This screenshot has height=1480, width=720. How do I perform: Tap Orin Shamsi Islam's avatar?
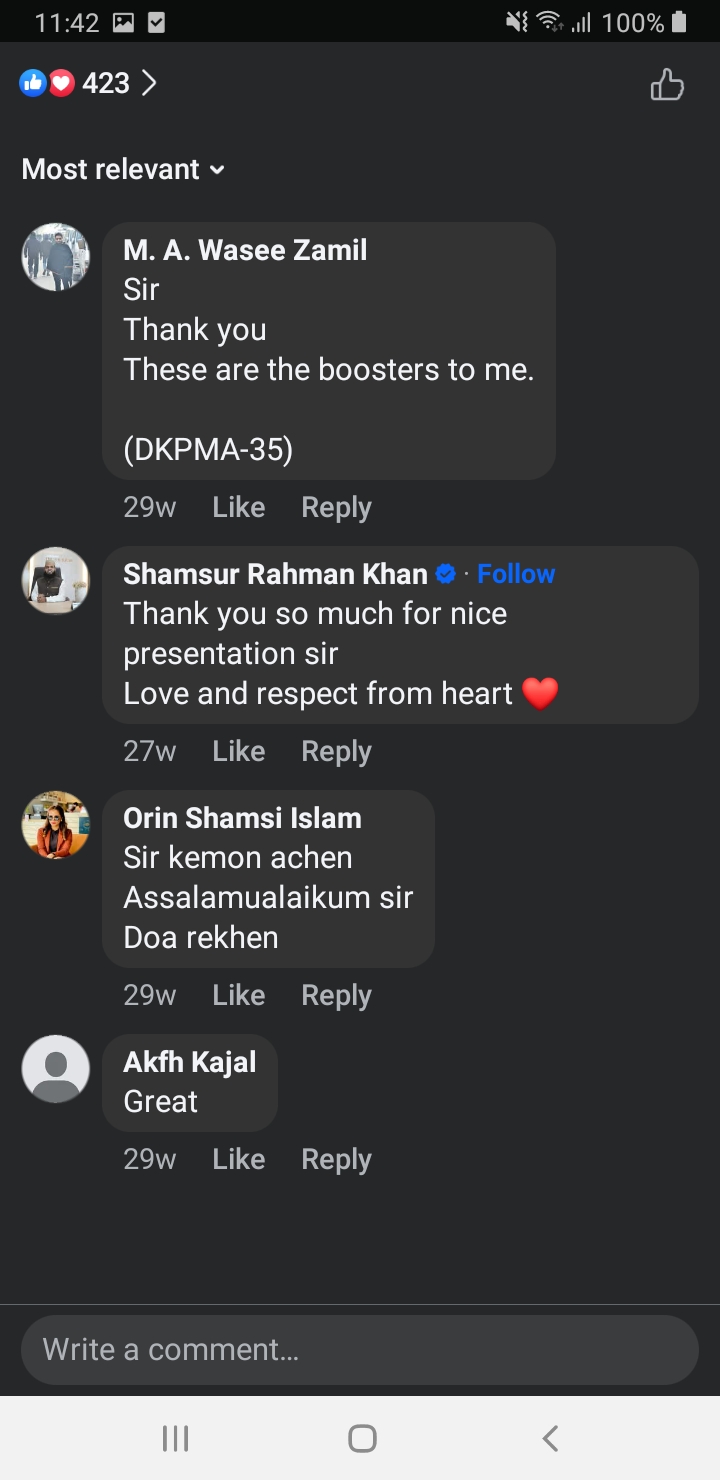click(x=56, y=825)
